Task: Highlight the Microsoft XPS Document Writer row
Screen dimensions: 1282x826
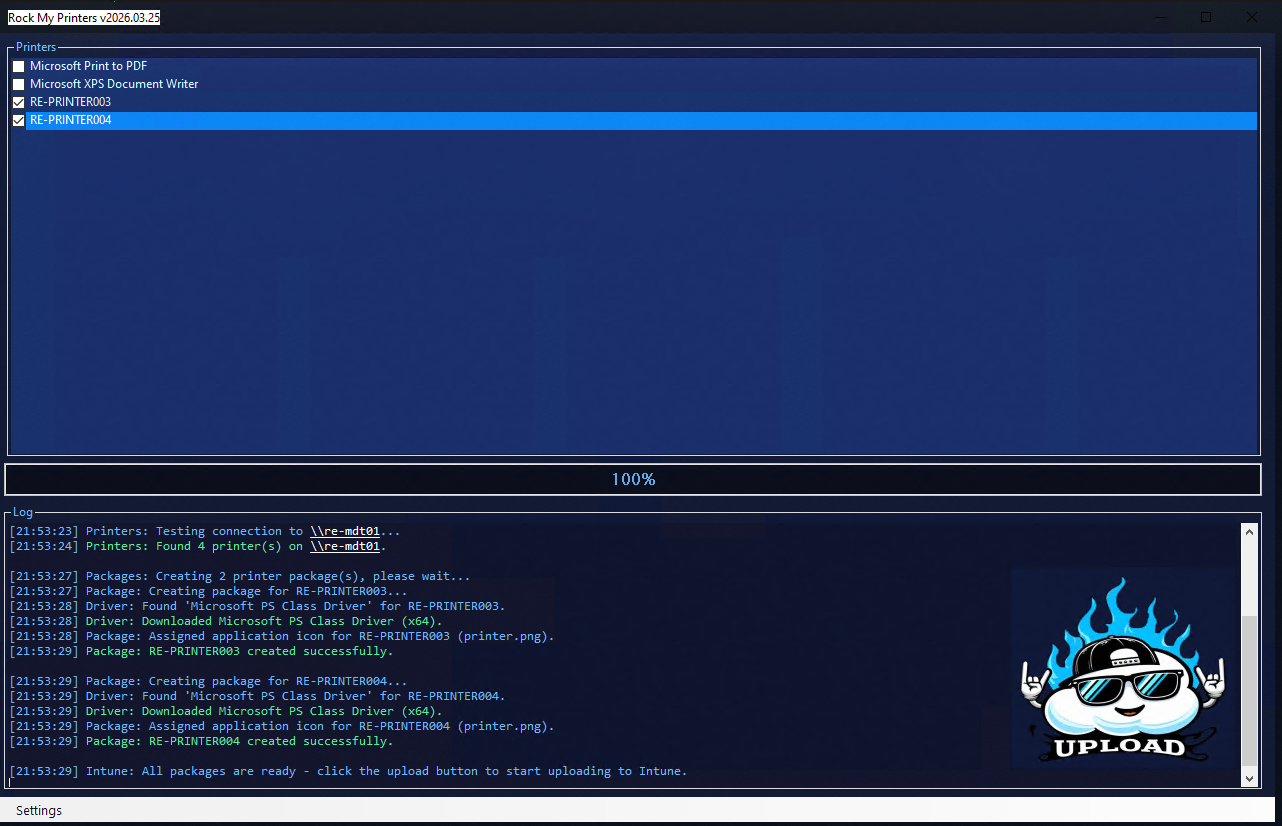Action: coord(114,84)
